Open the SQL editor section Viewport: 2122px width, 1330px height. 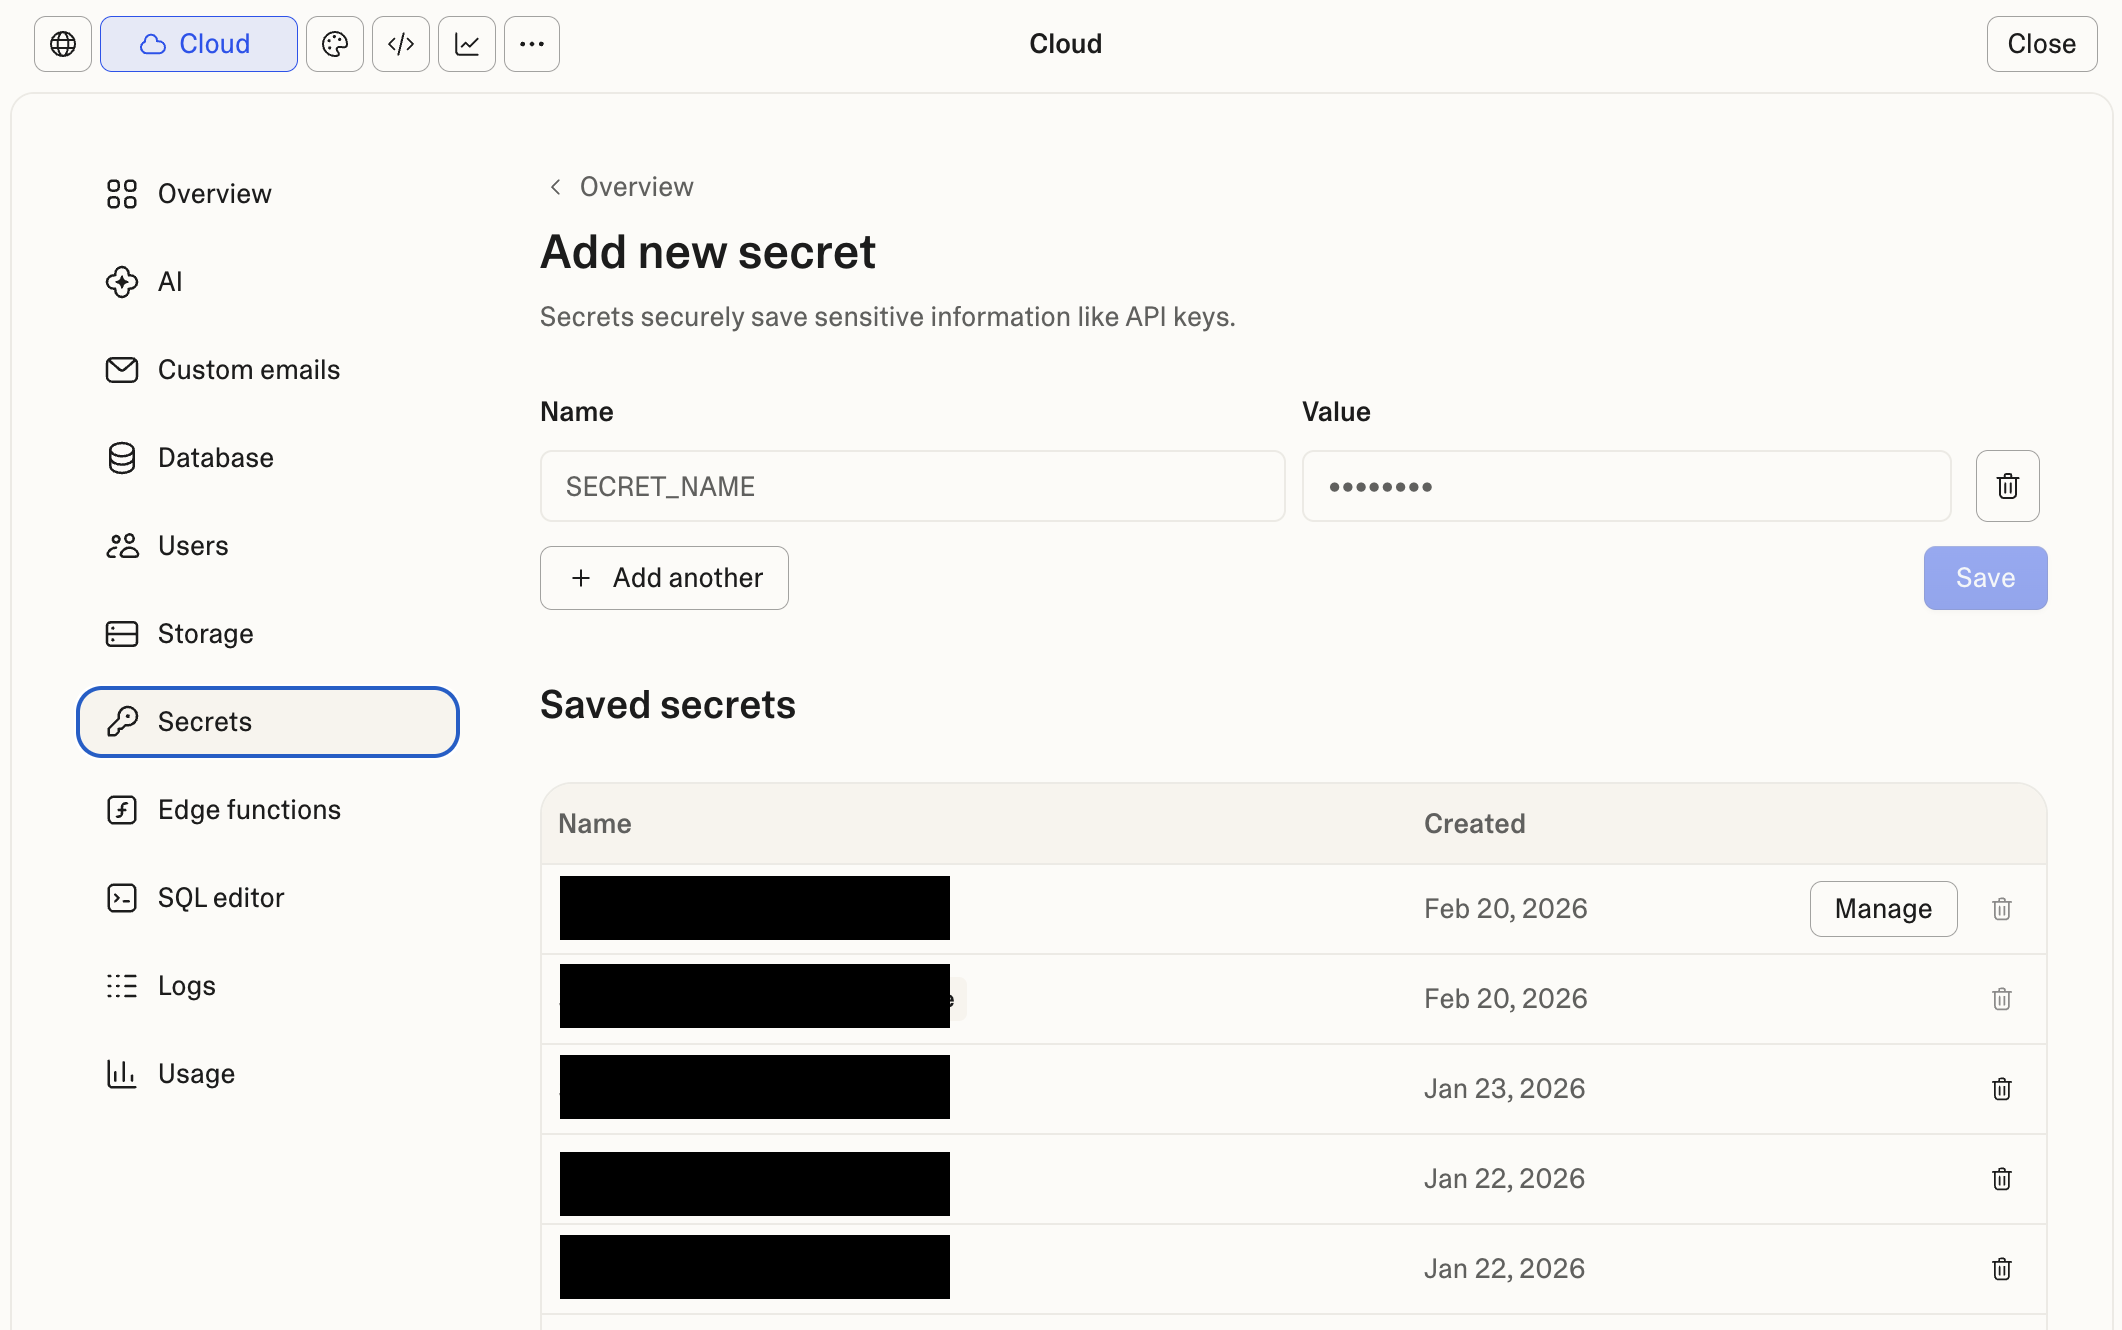(x=220, y=898)
